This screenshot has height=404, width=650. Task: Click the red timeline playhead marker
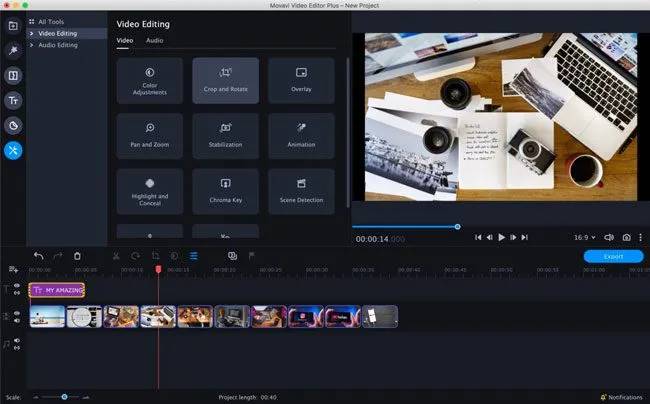click(158, 269)
